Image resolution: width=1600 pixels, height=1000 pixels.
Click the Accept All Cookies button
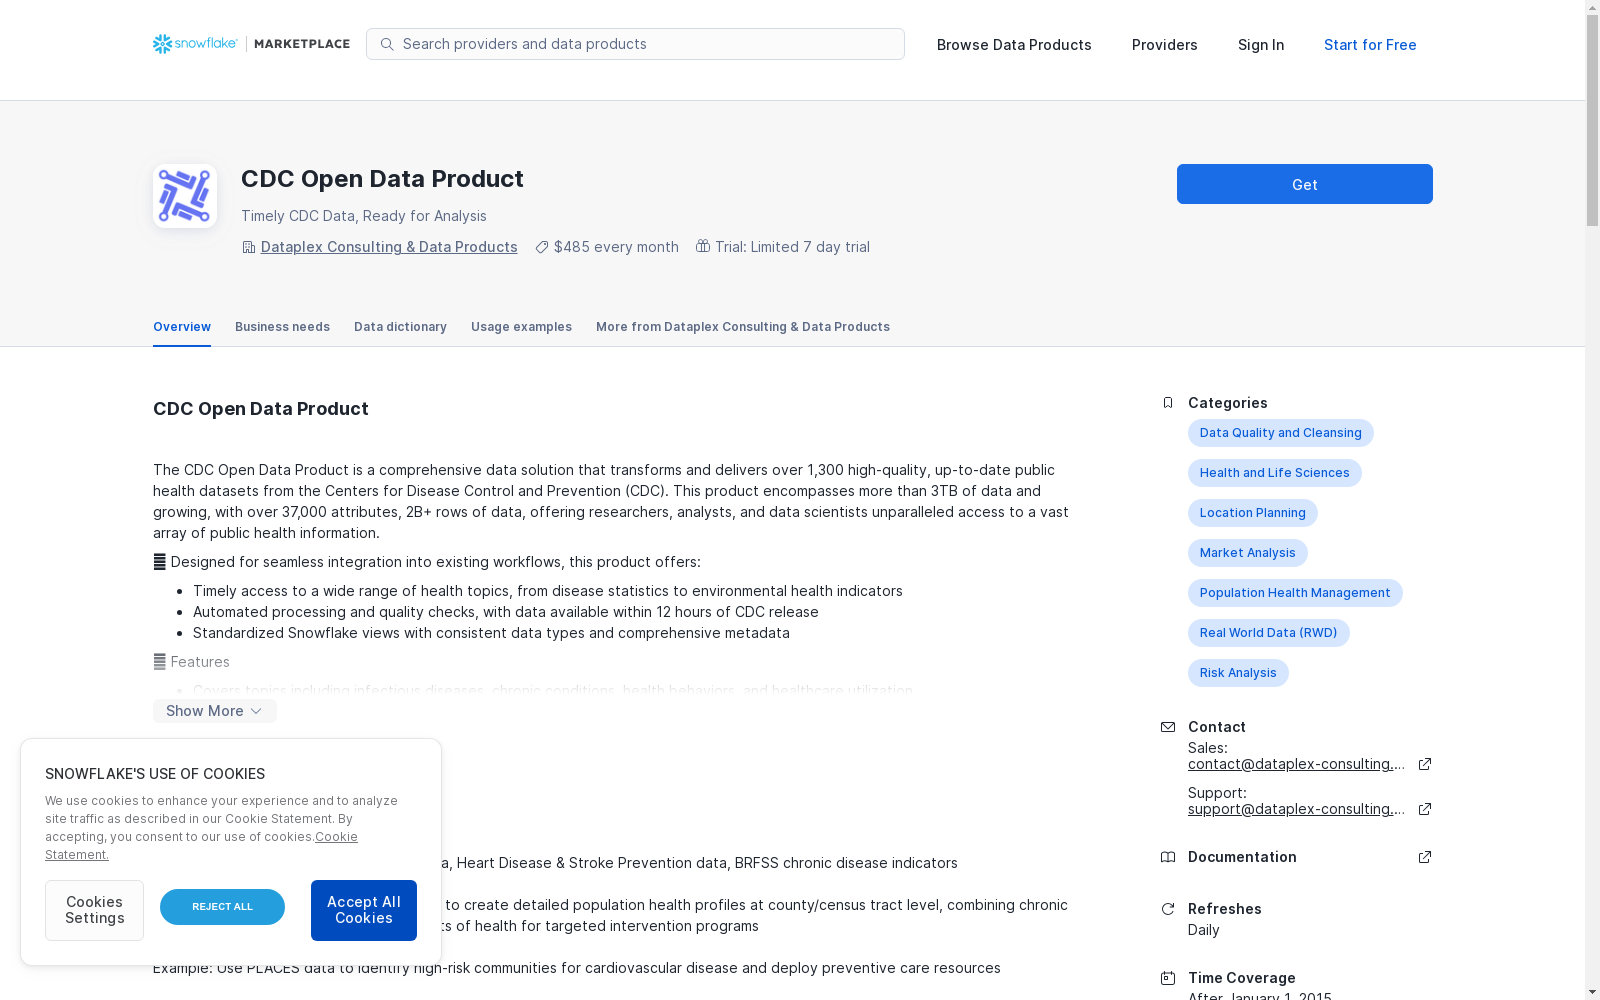364,910
